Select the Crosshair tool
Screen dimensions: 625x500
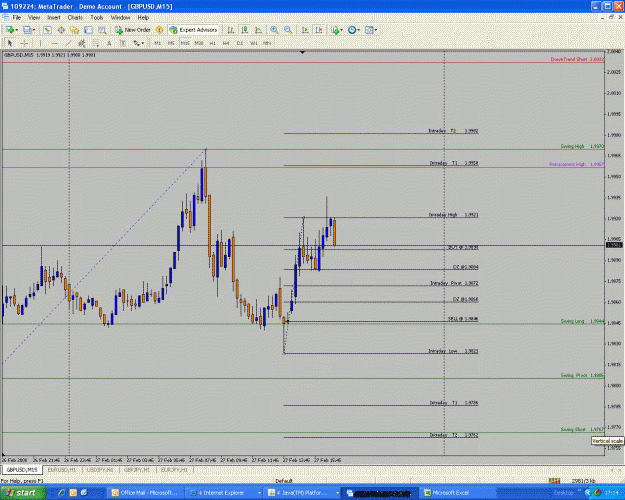pyautogui.click(x=24, y=43)
